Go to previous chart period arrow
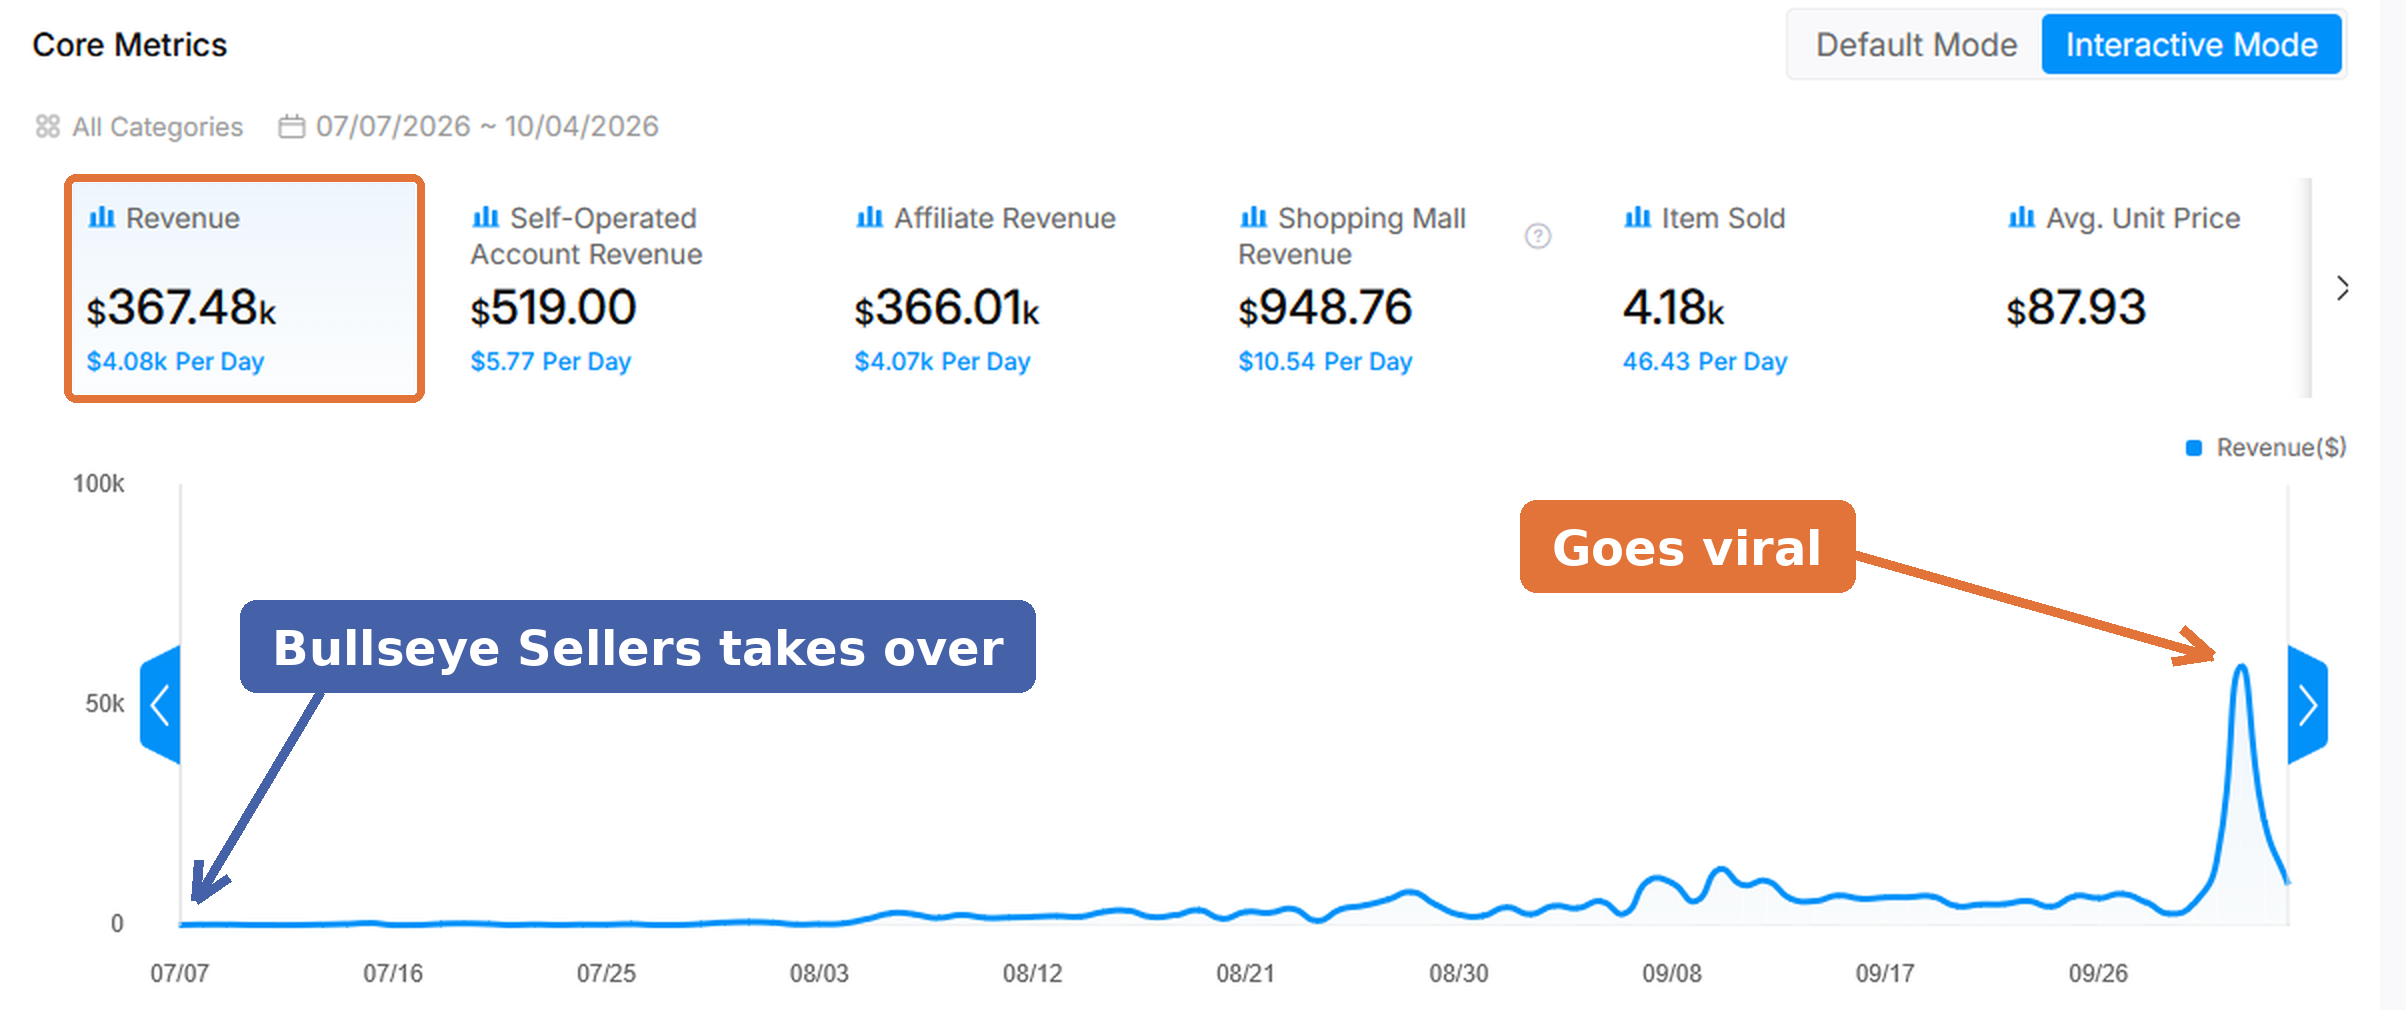 pos(160,705)
